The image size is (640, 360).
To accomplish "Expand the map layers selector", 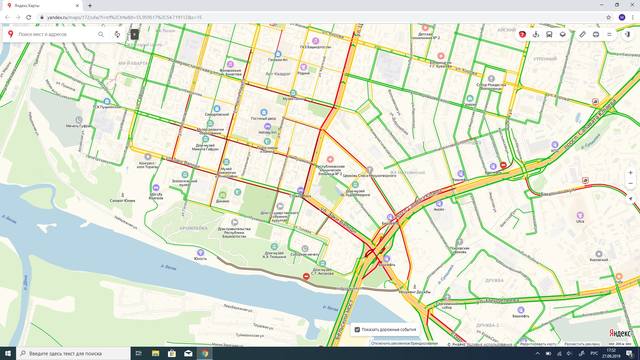I will (563, 35).
